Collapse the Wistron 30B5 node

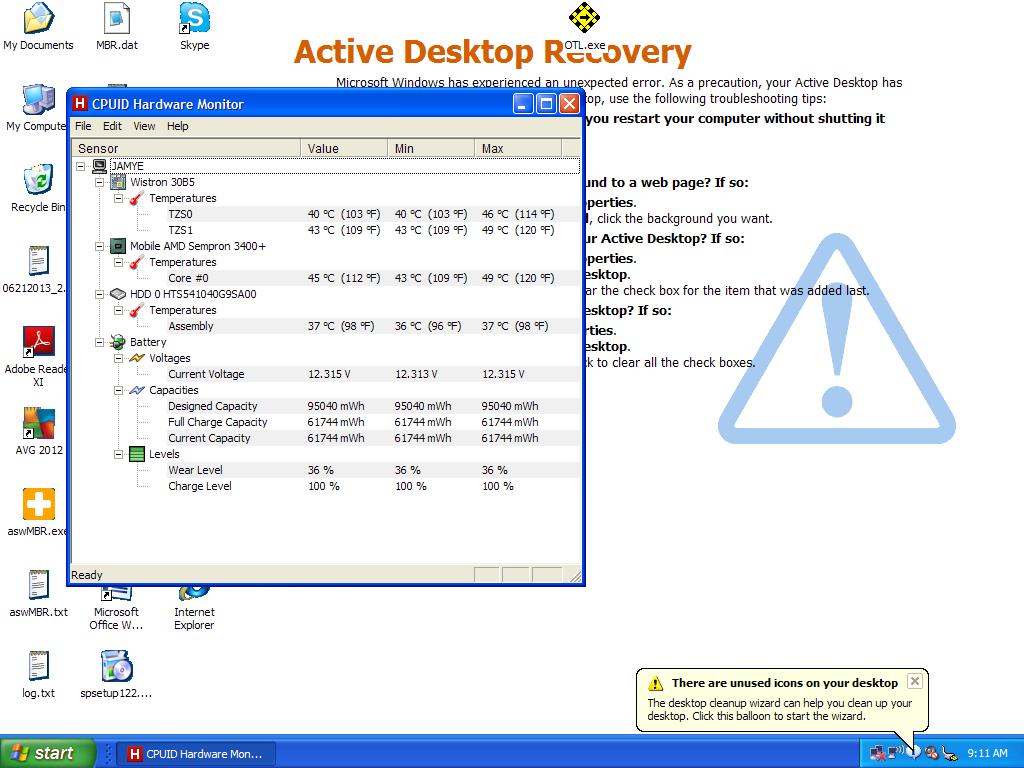point(99,182)
